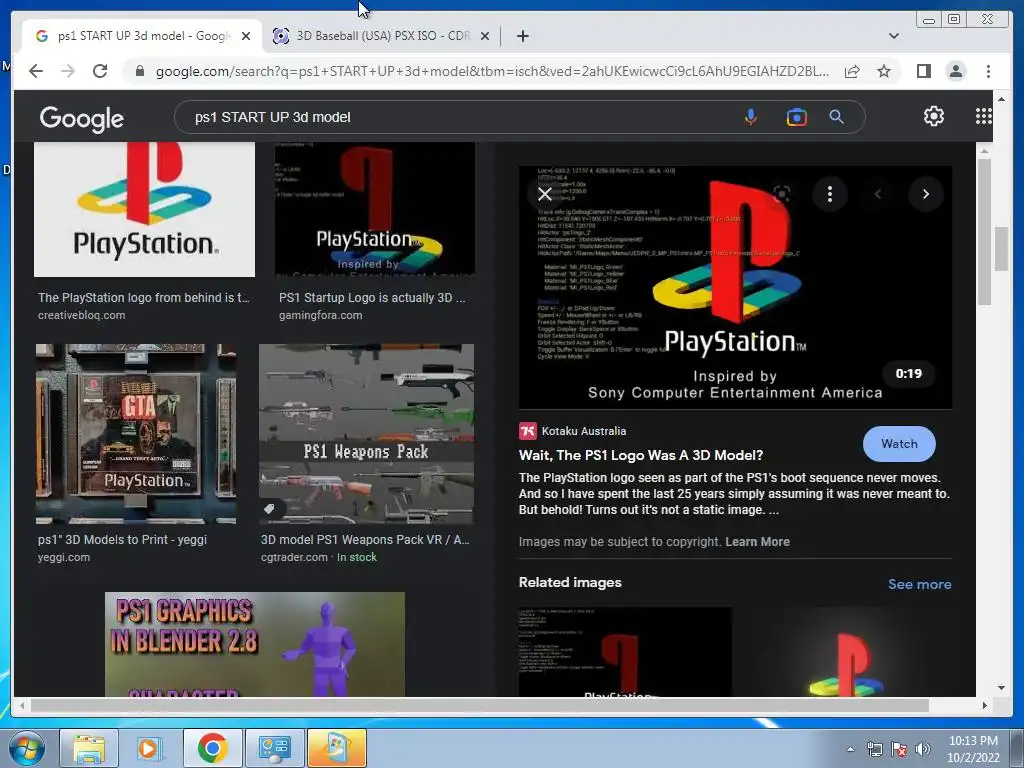The image size is (1024, 768).
Task: Open the Chrome side panel icon
Action: click(923, 71)
